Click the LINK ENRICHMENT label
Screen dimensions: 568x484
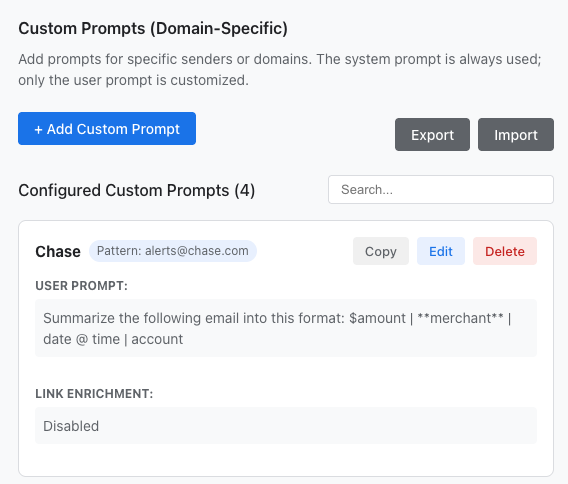coord(94,393)
